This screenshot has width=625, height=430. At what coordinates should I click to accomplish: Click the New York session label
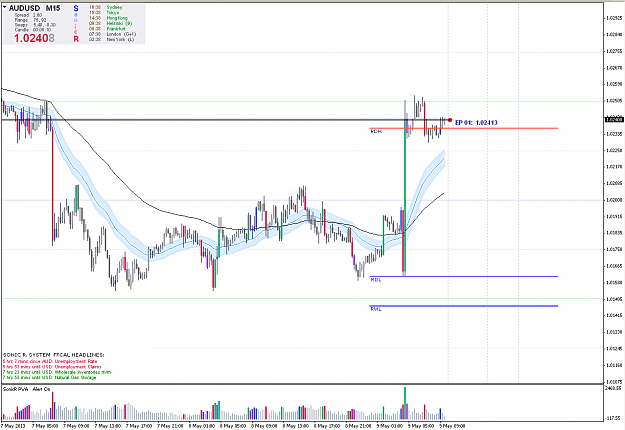point(120,39)
